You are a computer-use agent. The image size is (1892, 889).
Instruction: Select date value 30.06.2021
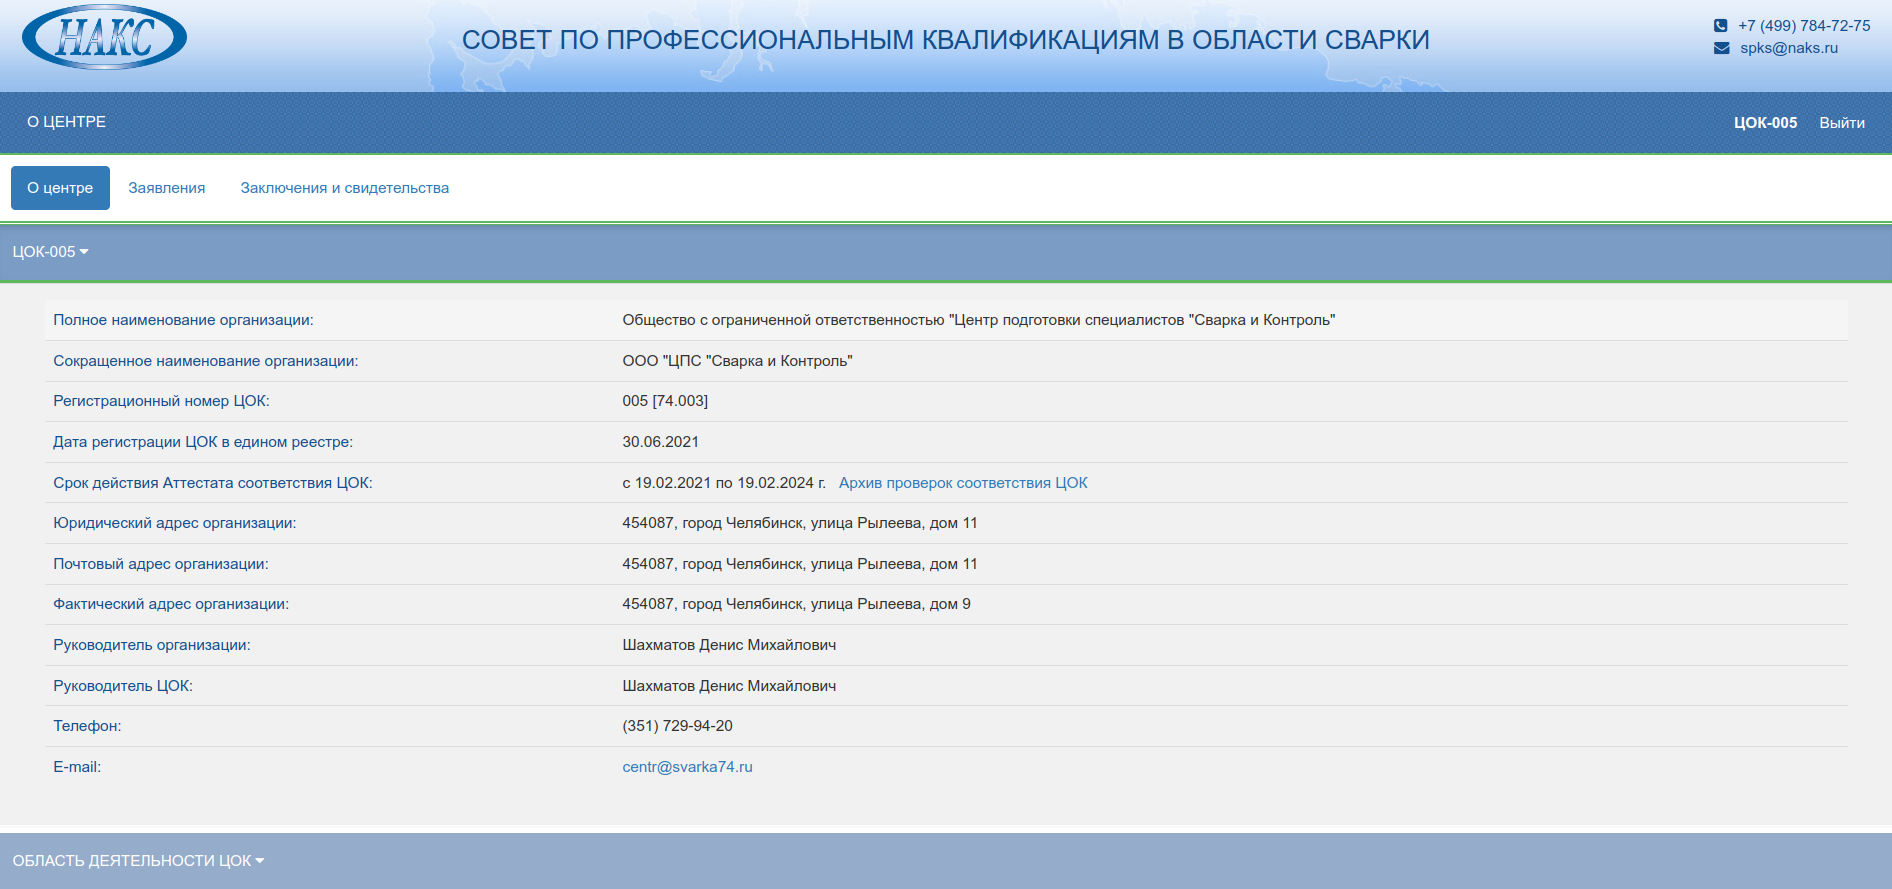tap(660, 442)
